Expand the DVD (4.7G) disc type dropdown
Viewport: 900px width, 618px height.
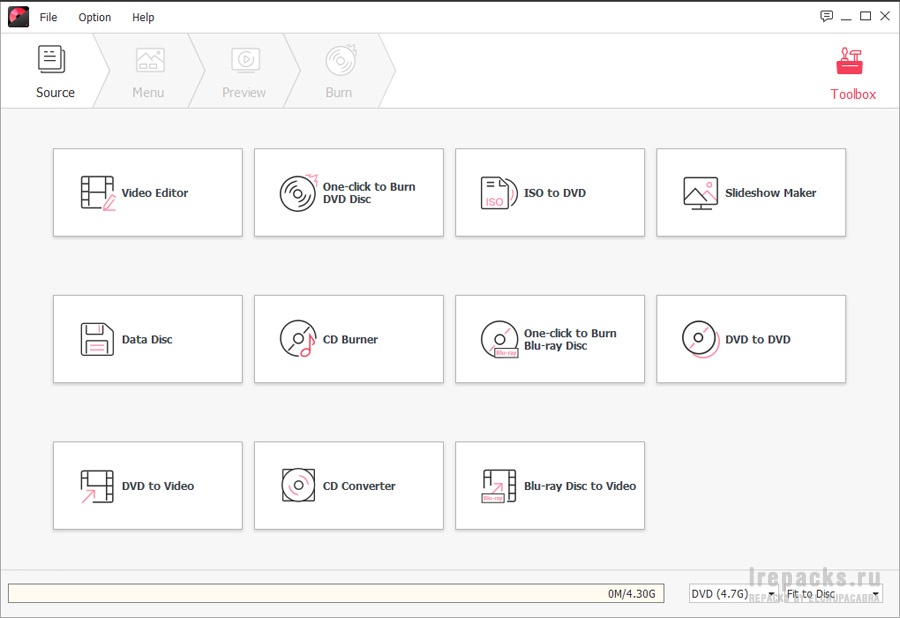click(x=733, y=594)
